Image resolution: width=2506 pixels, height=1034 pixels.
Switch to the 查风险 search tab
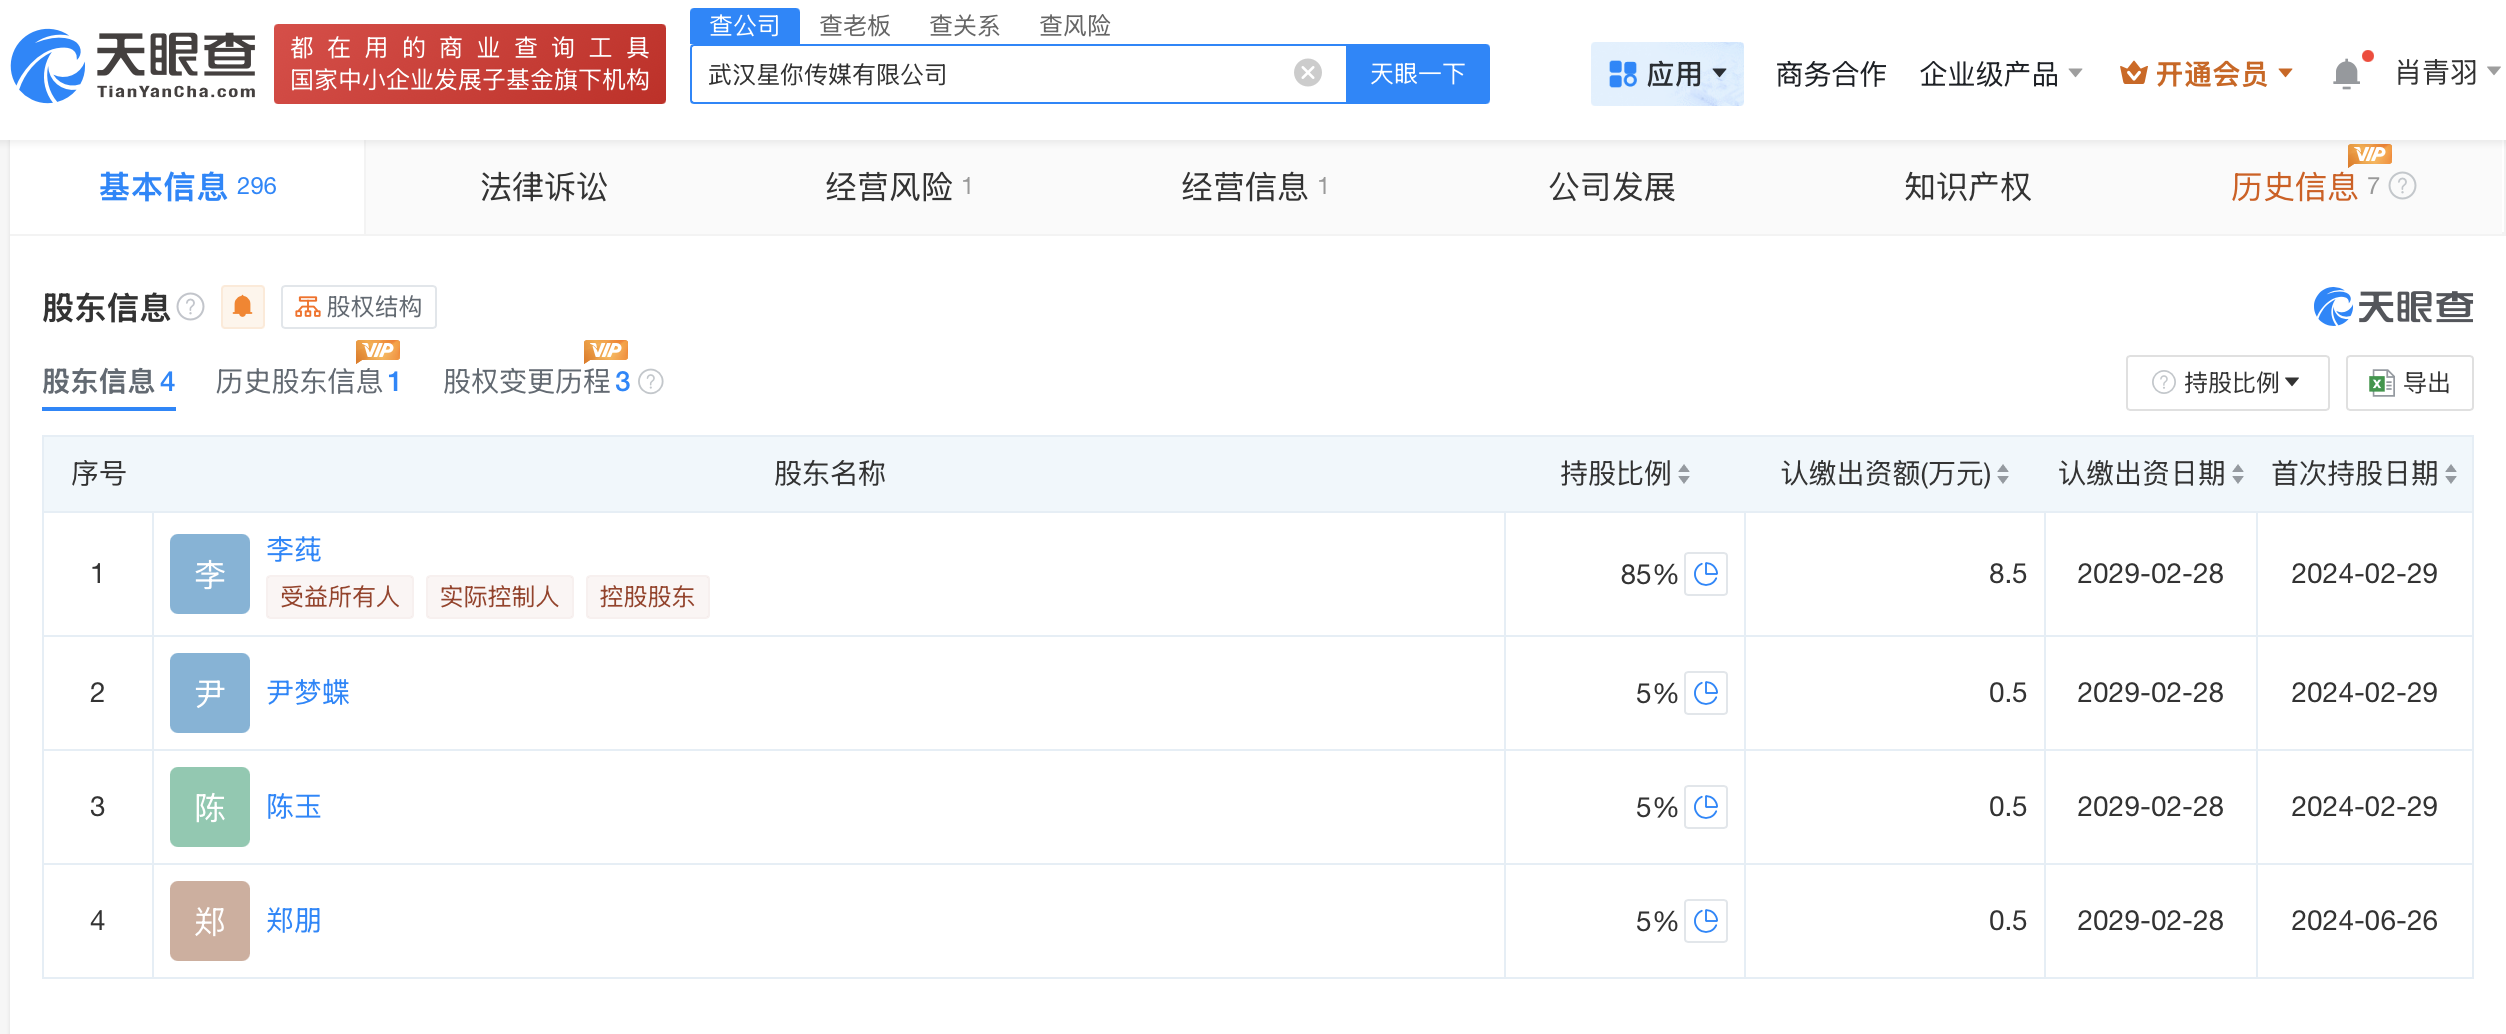coord(1075,25)
